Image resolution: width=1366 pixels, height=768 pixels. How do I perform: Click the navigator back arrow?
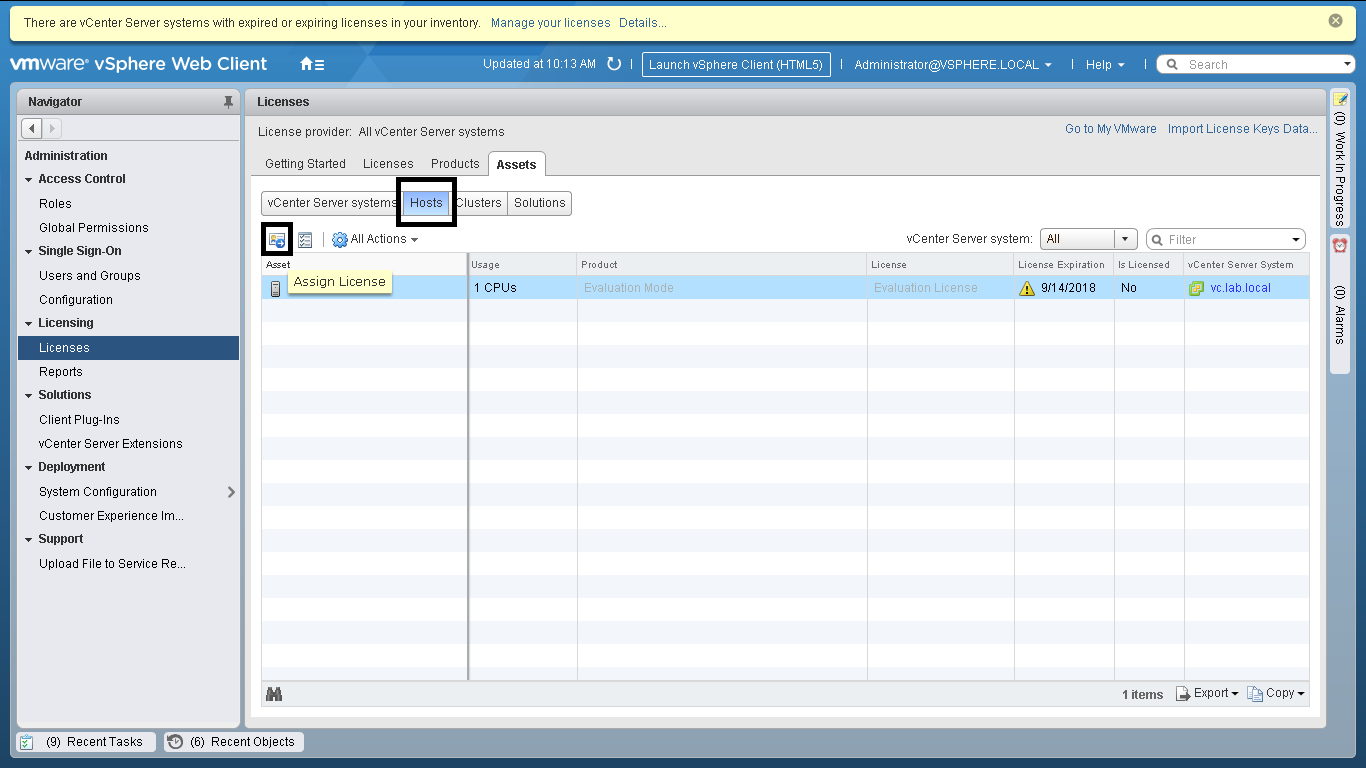(32, 128)
